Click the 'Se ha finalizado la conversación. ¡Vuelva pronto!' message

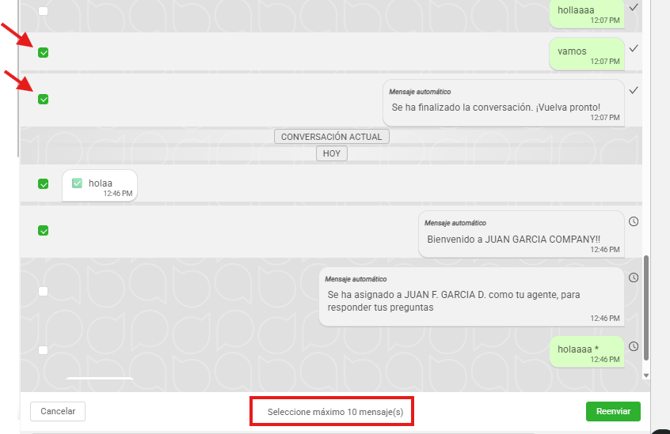click(503, 103)
